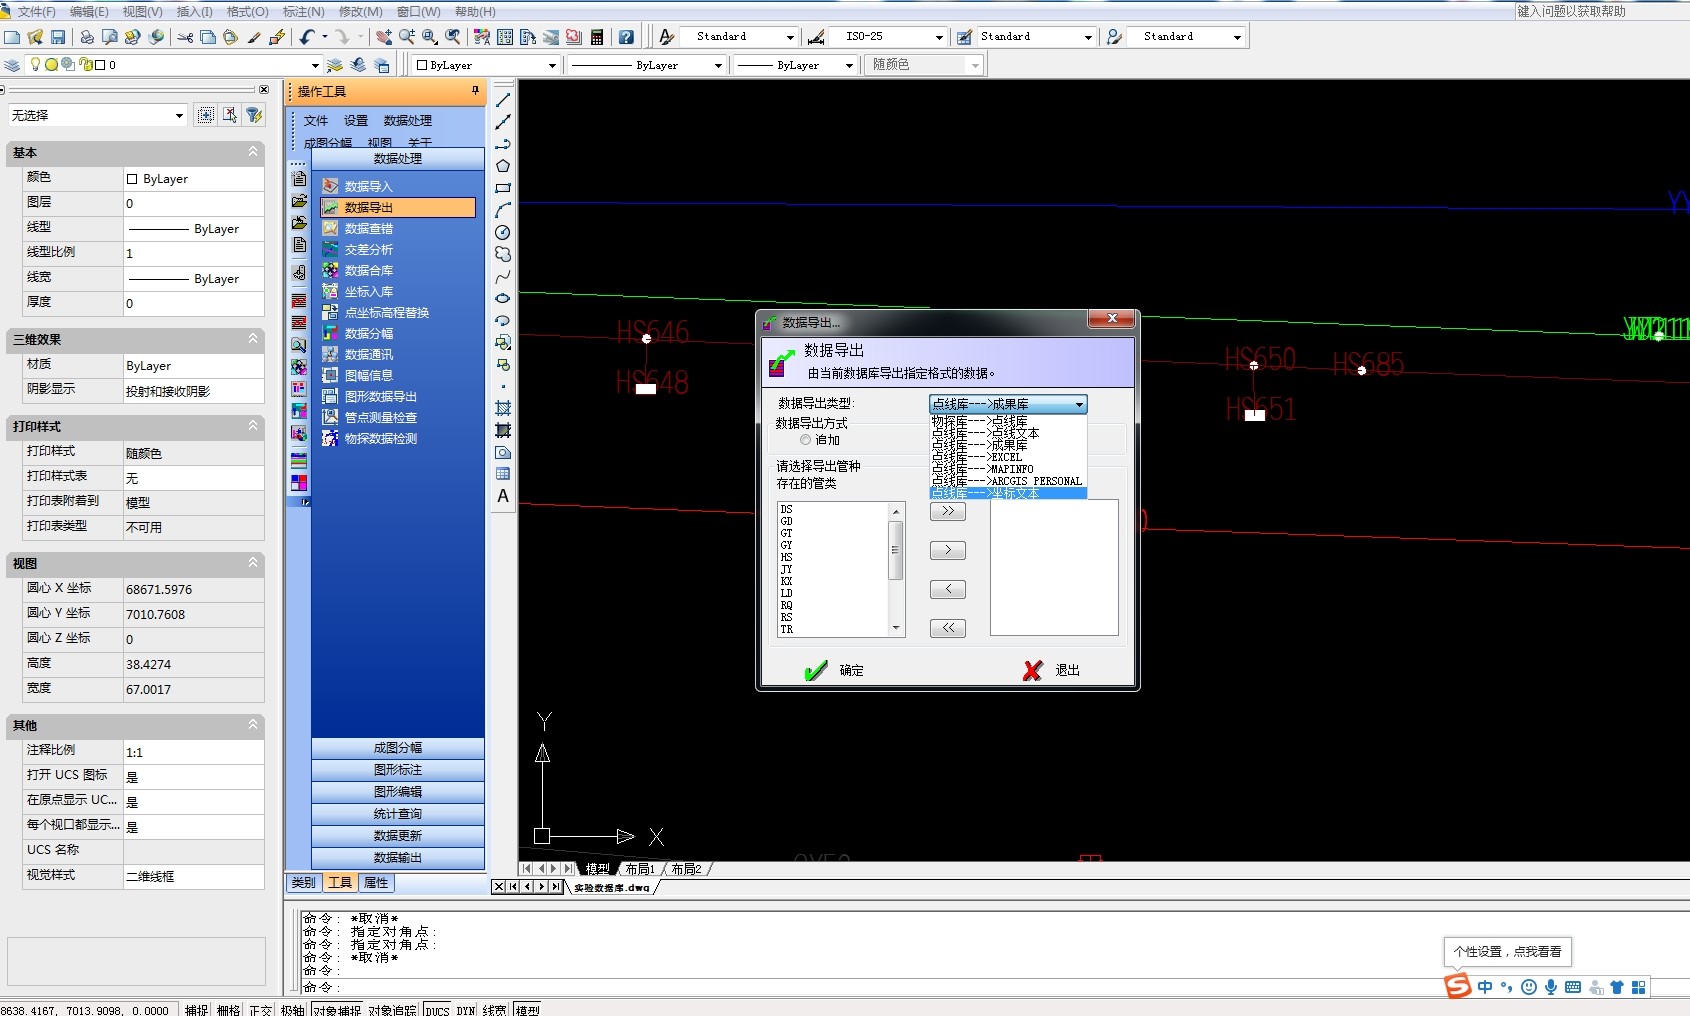
Task: Select the text tool letter A icon
Action: point(503,496)
